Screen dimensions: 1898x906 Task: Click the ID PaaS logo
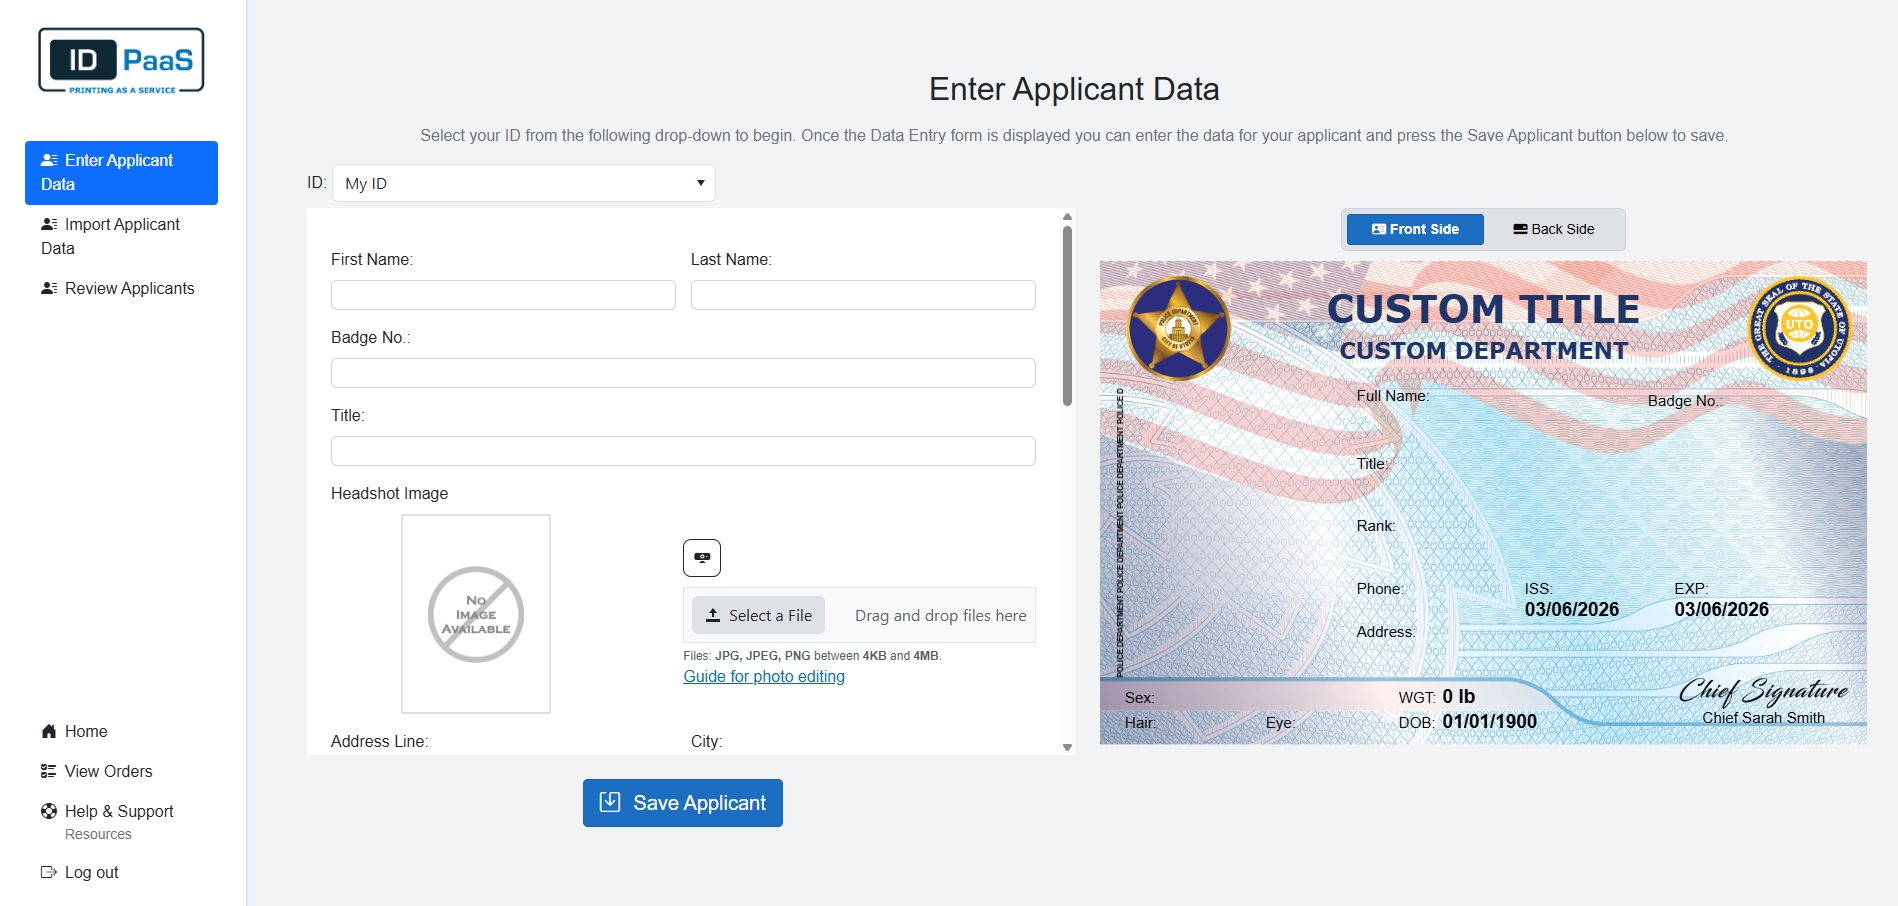coord(120,60)
